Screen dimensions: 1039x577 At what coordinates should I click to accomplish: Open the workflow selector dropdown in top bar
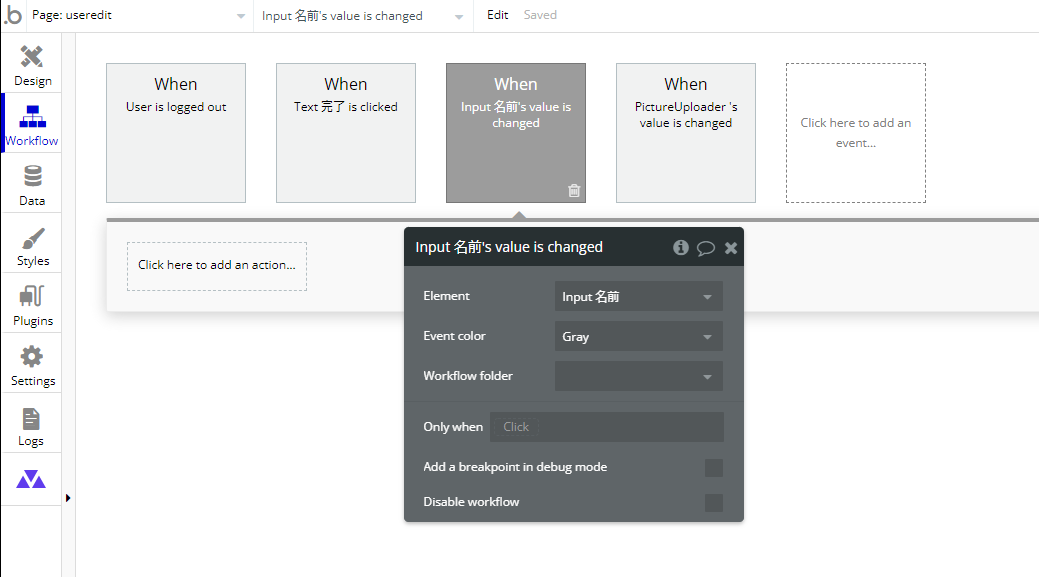[x=362, y=16]
